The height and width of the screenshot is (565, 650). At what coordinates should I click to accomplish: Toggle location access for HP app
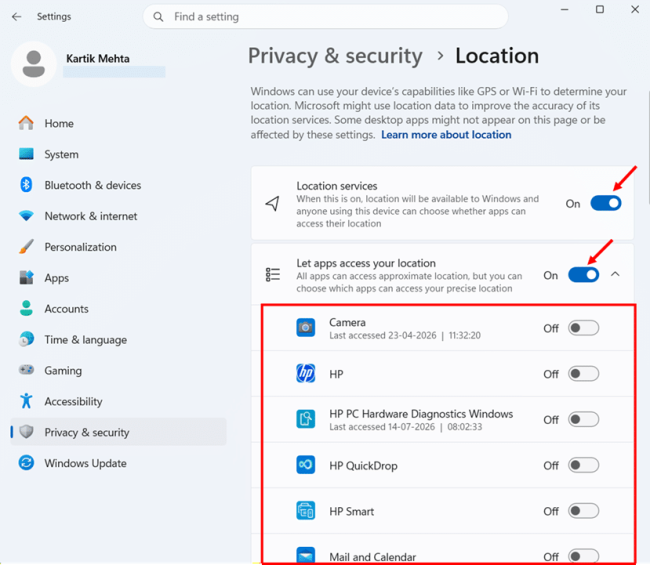point(583,373)
